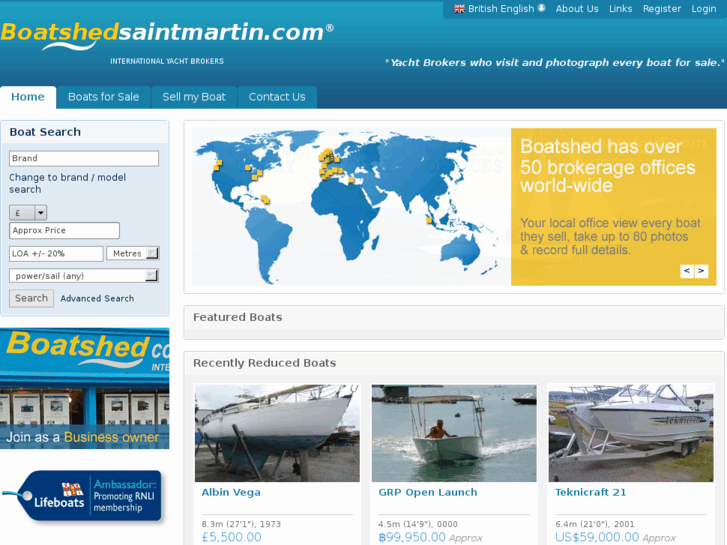Click the GRP Open Launch title link
This screenshot has width=727, height=545.
(x=427, y=492)
